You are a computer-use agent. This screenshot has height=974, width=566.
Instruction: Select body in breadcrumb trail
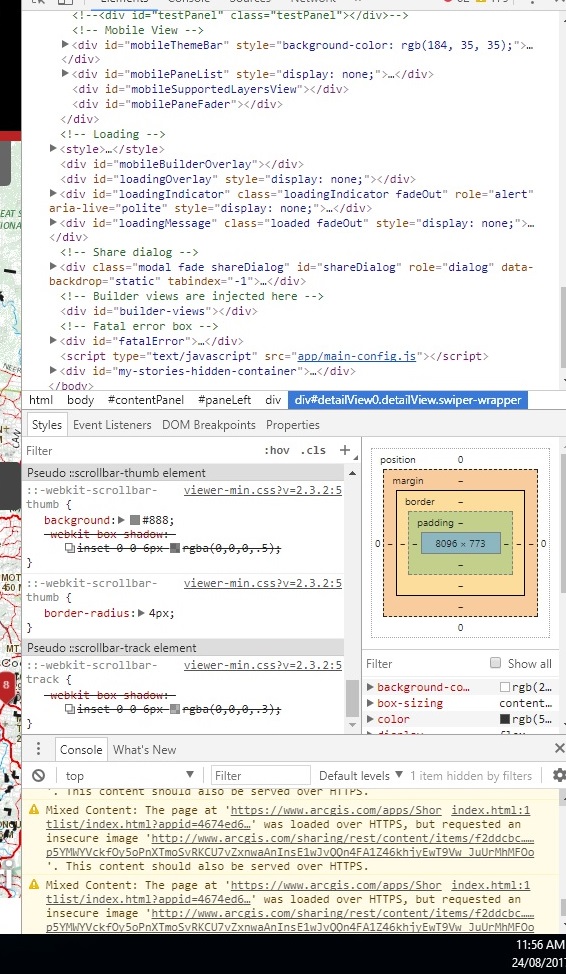coord(80,400)
